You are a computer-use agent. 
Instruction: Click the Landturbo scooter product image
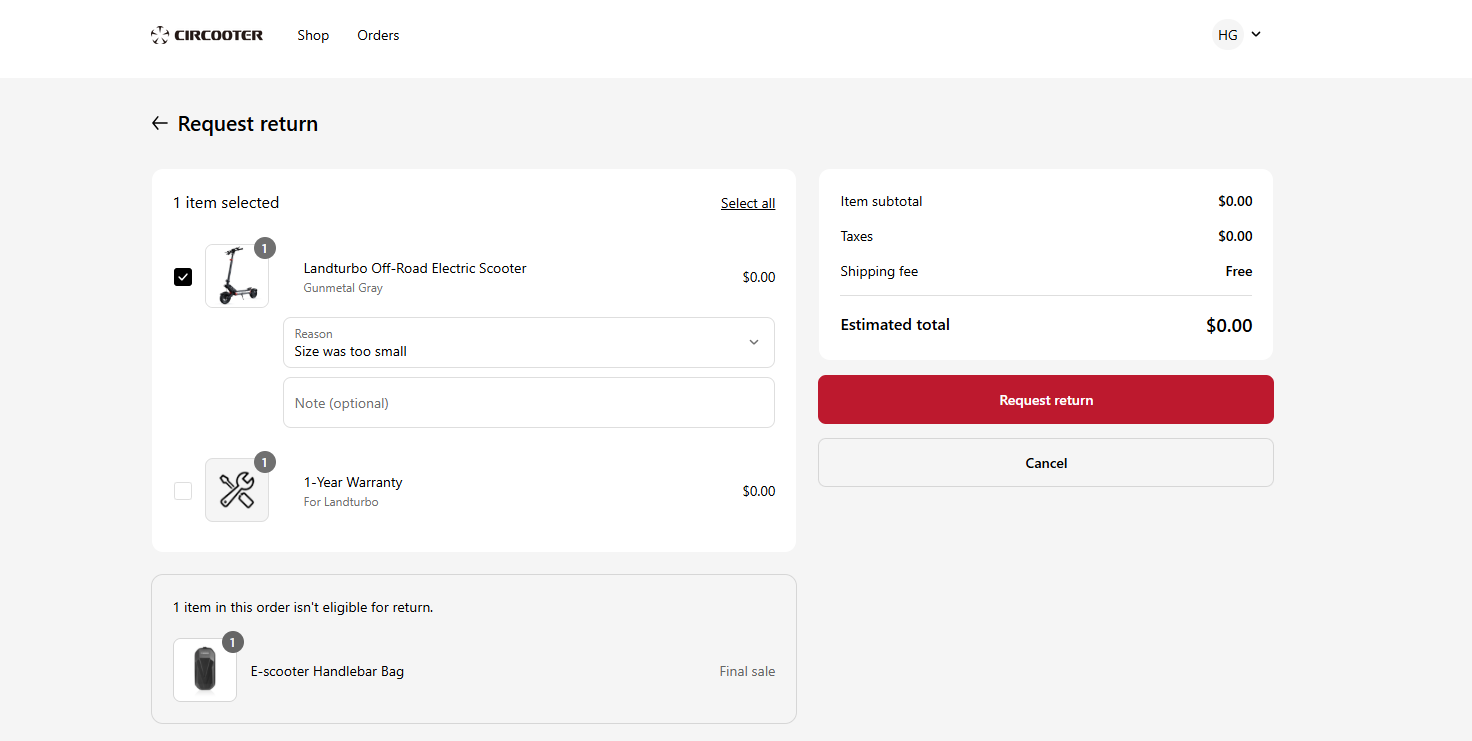coord(237,276)
